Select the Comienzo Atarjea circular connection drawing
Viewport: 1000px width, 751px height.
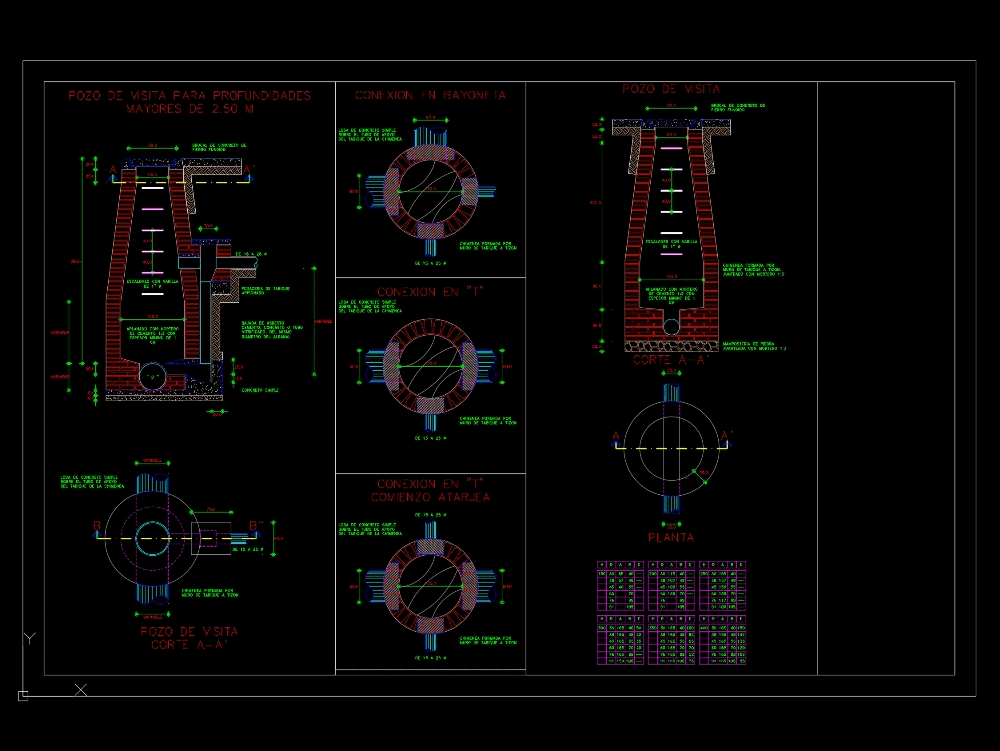pyautogui.click(x=430, y=585)
